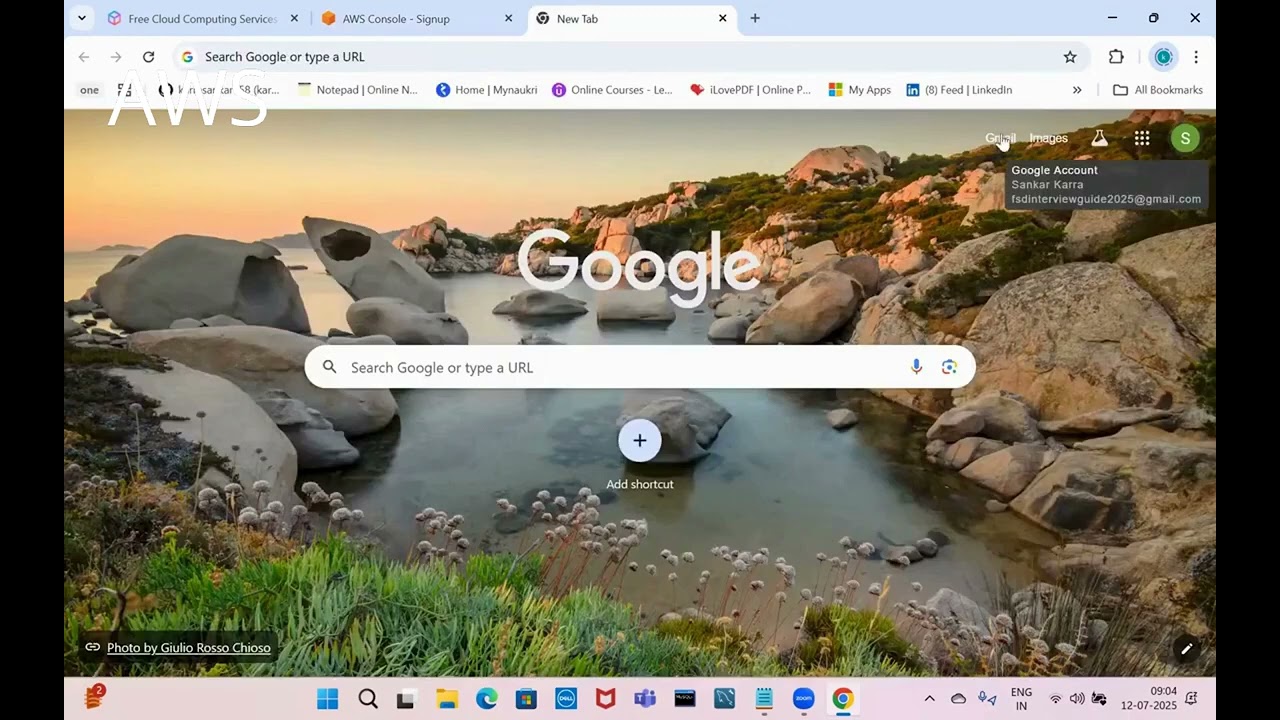Open McAfee from the taskbar

(x=605, y=699)
